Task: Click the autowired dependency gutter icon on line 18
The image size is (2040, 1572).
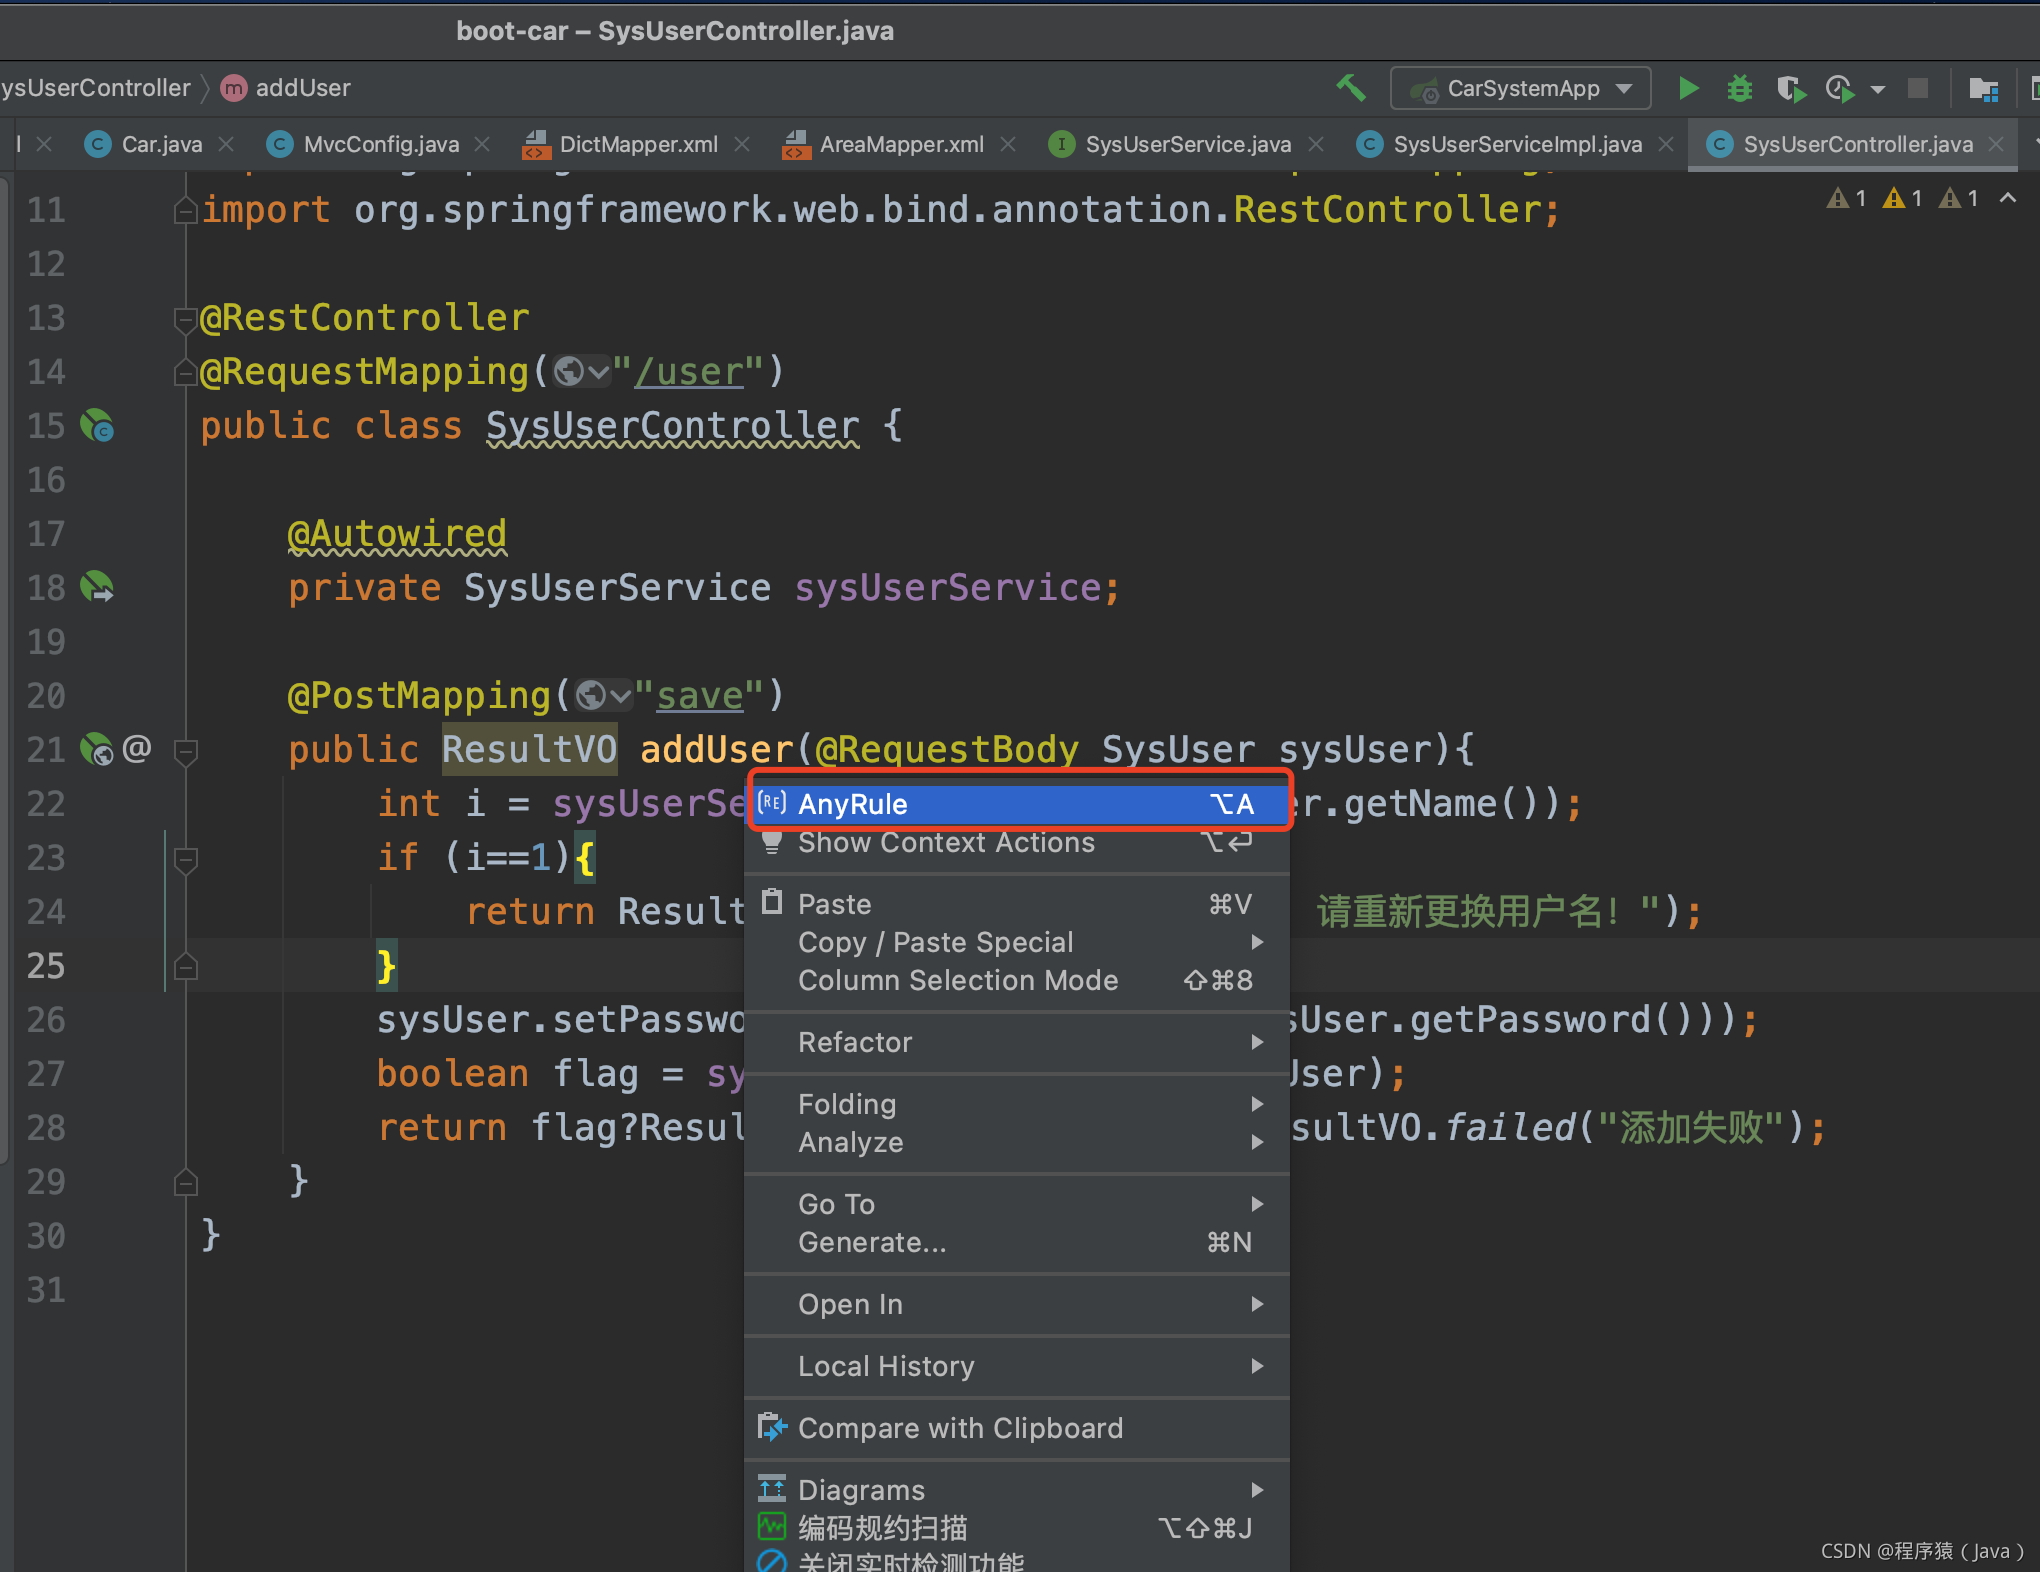Action: [97, 587]
